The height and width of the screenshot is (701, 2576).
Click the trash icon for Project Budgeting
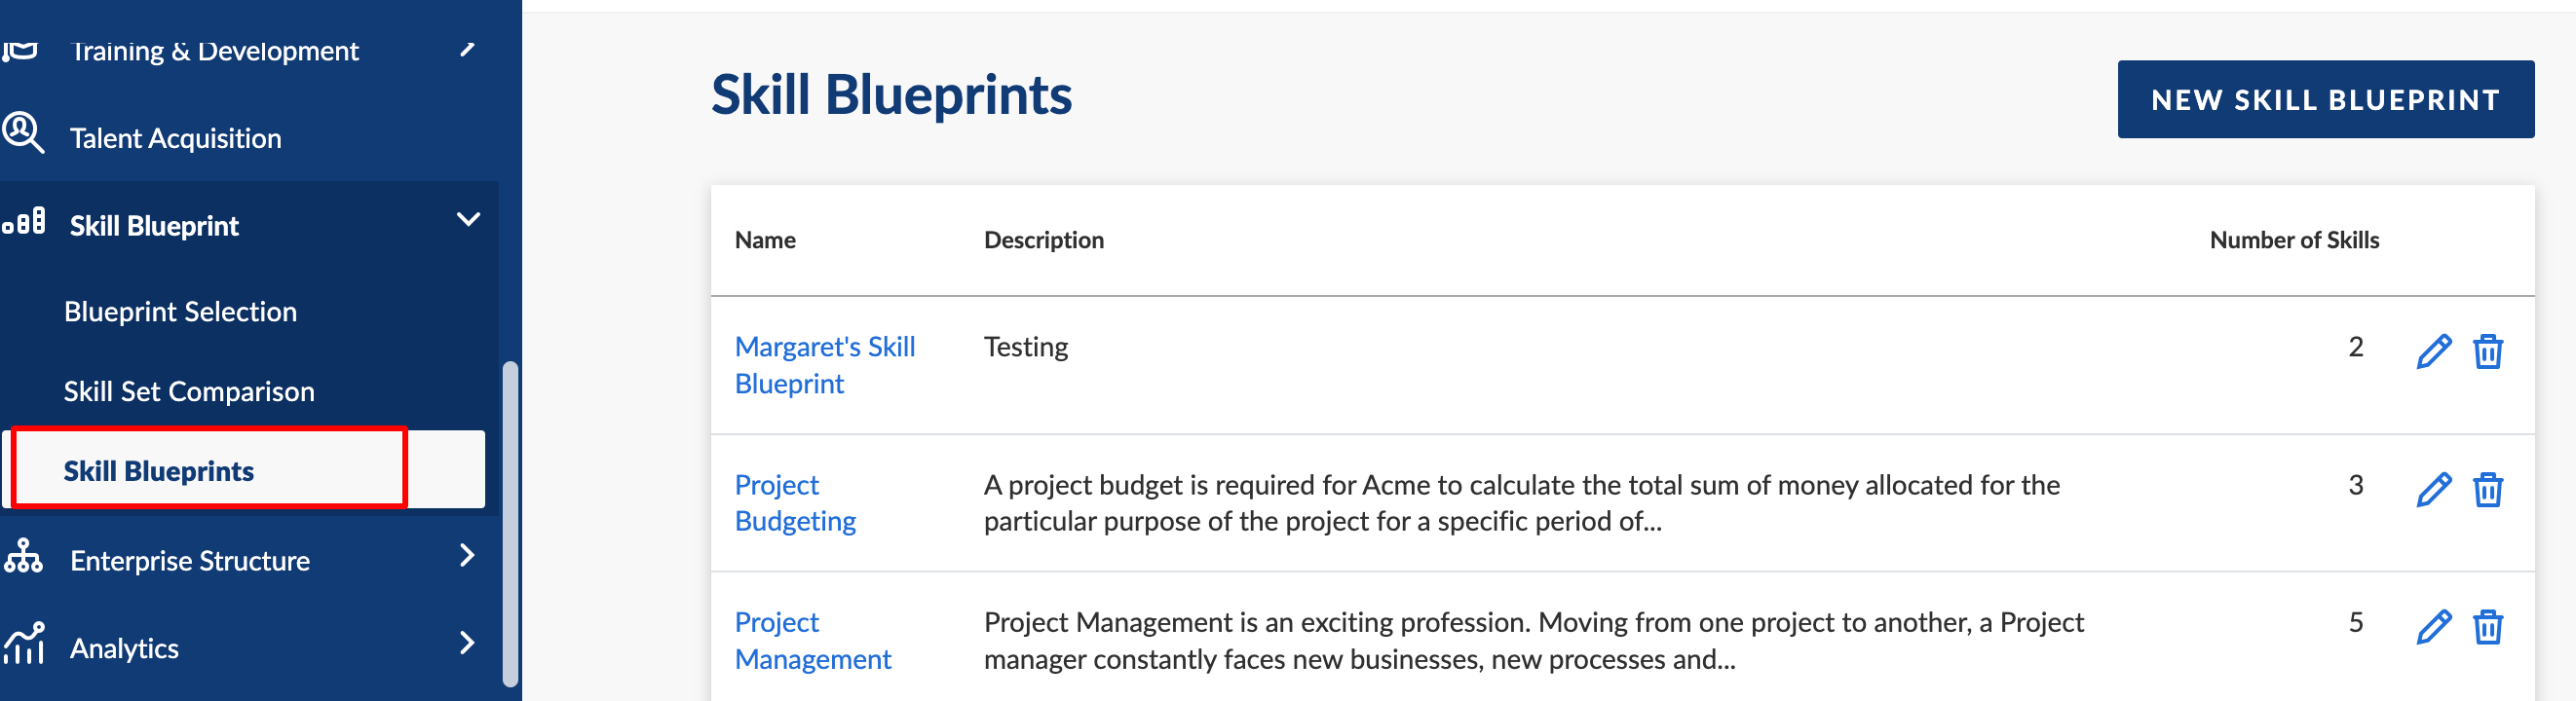[x=2487, y=489]
